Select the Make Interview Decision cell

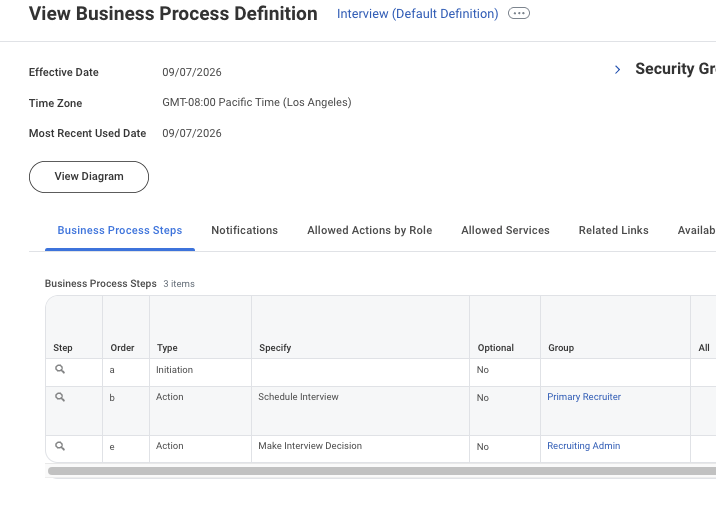[x=360, y=449]
